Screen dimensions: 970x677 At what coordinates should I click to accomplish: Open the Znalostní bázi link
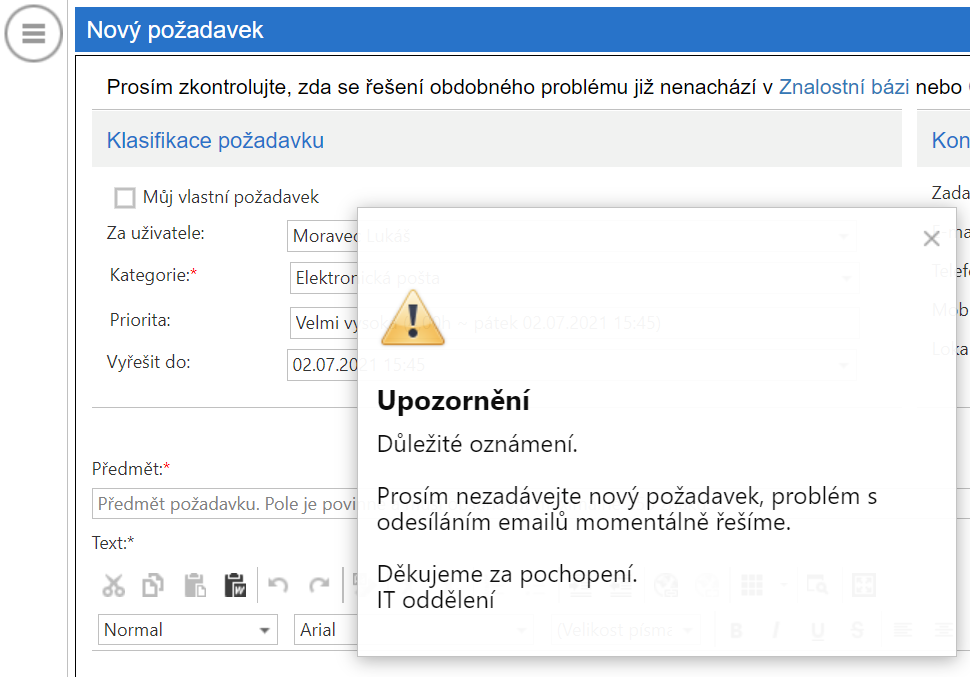[843, 87]
